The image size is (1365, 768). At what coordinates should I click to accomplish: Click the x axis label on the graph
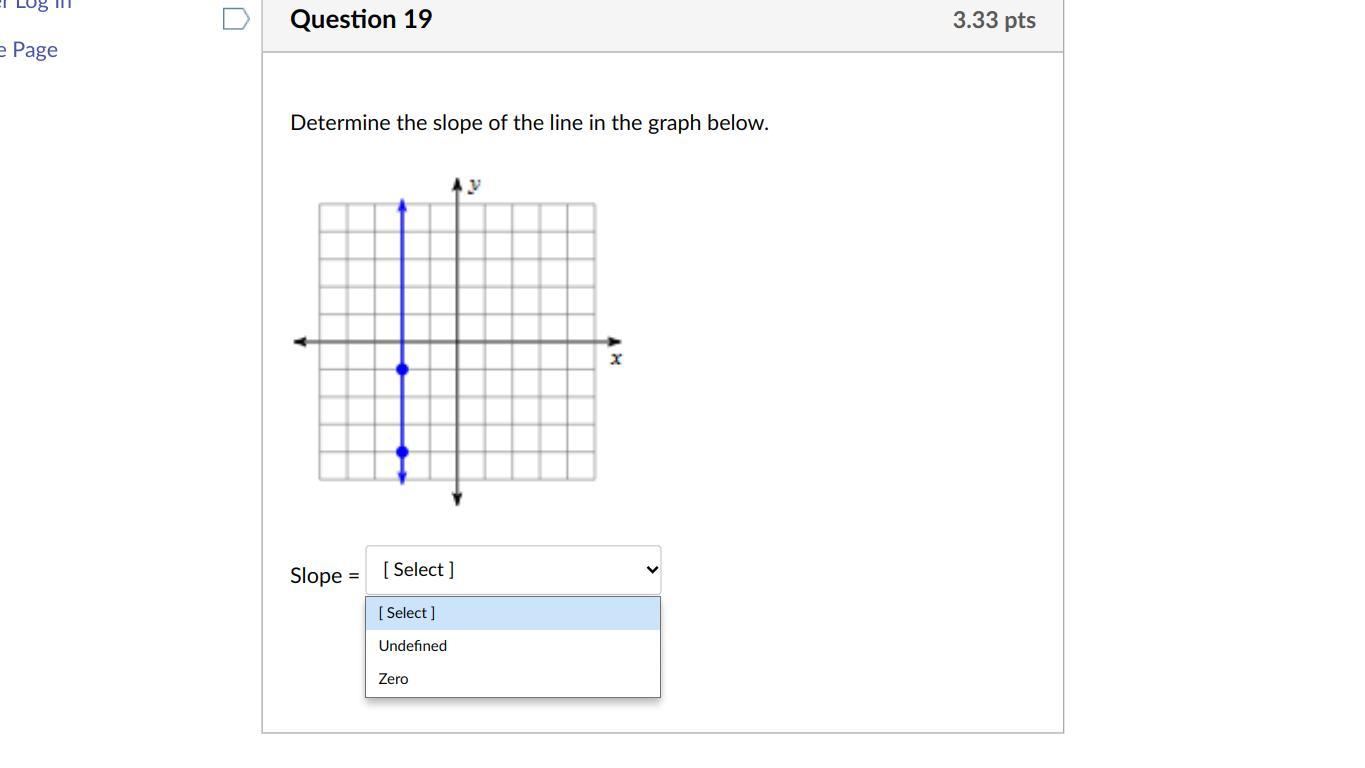point(616,358)
